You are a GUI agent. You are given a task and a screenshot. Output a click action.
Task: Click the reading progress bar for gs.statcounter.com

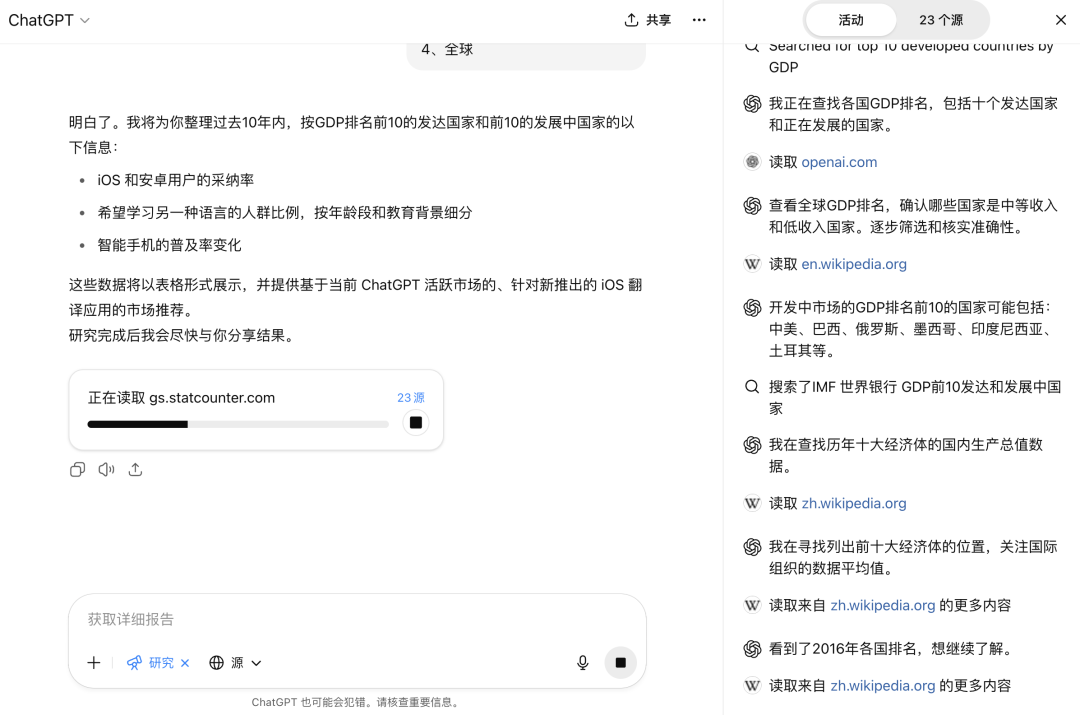(x=236, y=423)
